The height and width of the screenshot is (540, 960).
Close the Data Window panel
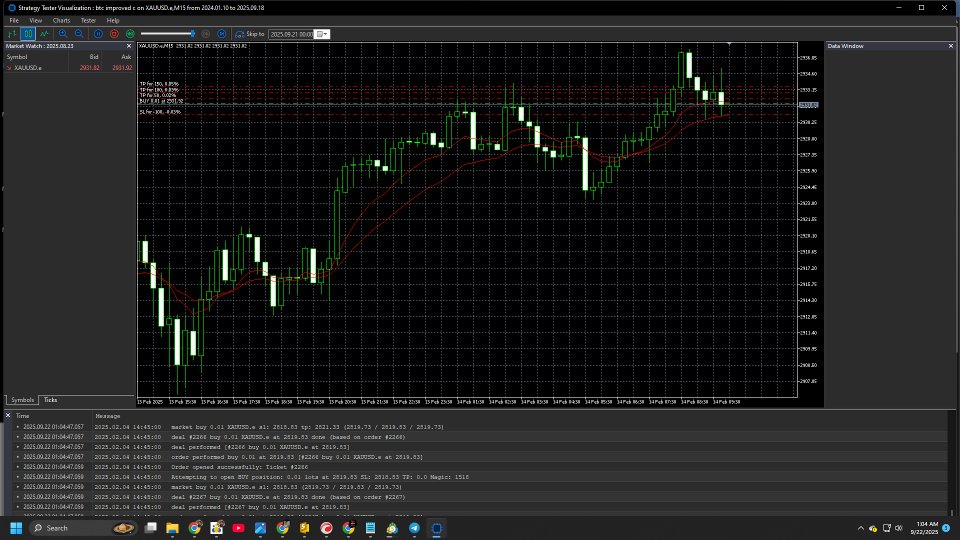[x=951, y=46]
